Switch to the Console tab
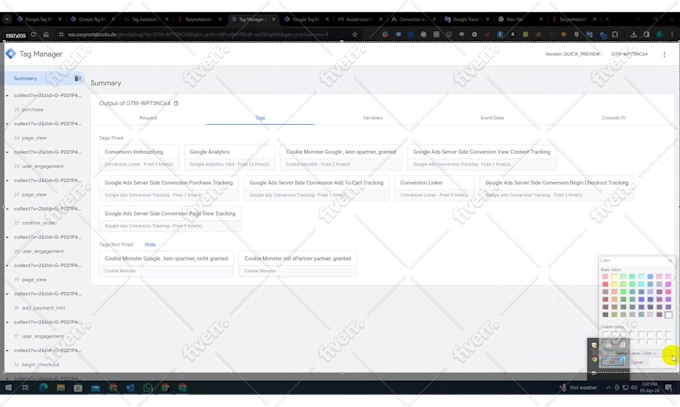This screenshot has width=680, height=407. 613,118
